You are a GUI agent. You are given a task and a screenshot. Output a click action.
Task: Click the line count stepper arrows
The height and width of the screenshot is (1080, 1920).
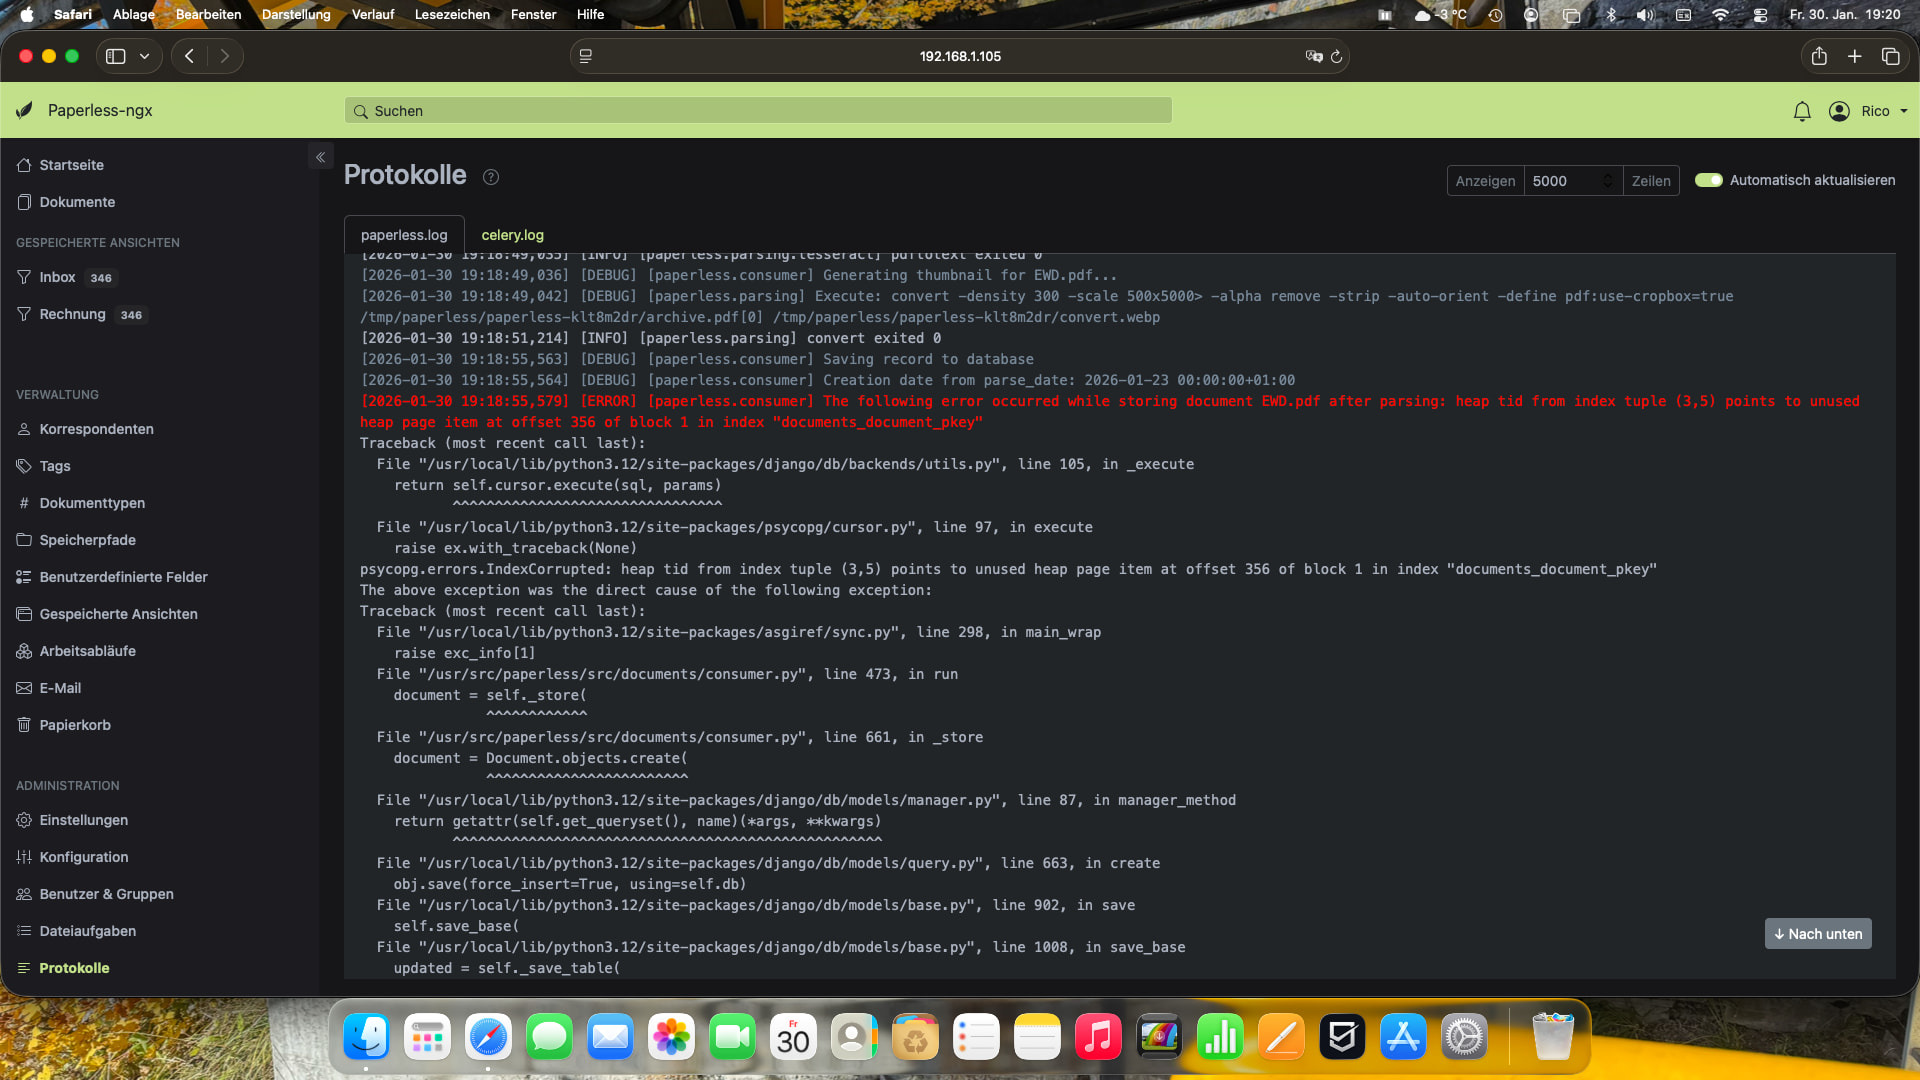point(1607,180)
